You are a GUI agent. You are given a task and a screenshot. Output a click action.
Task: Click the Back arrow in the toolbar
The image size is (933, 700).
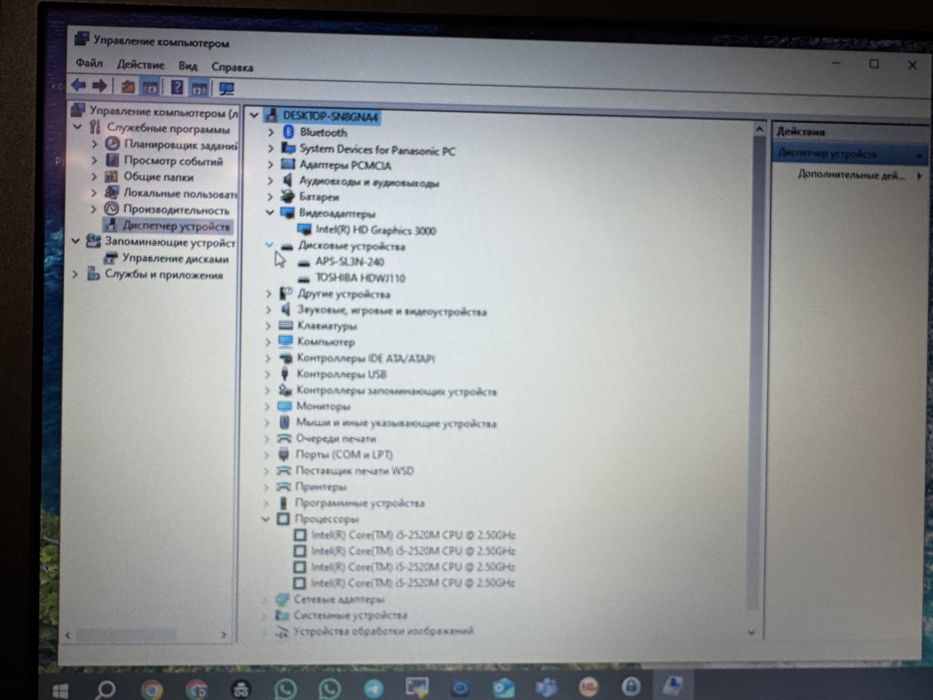coord(79,86)
